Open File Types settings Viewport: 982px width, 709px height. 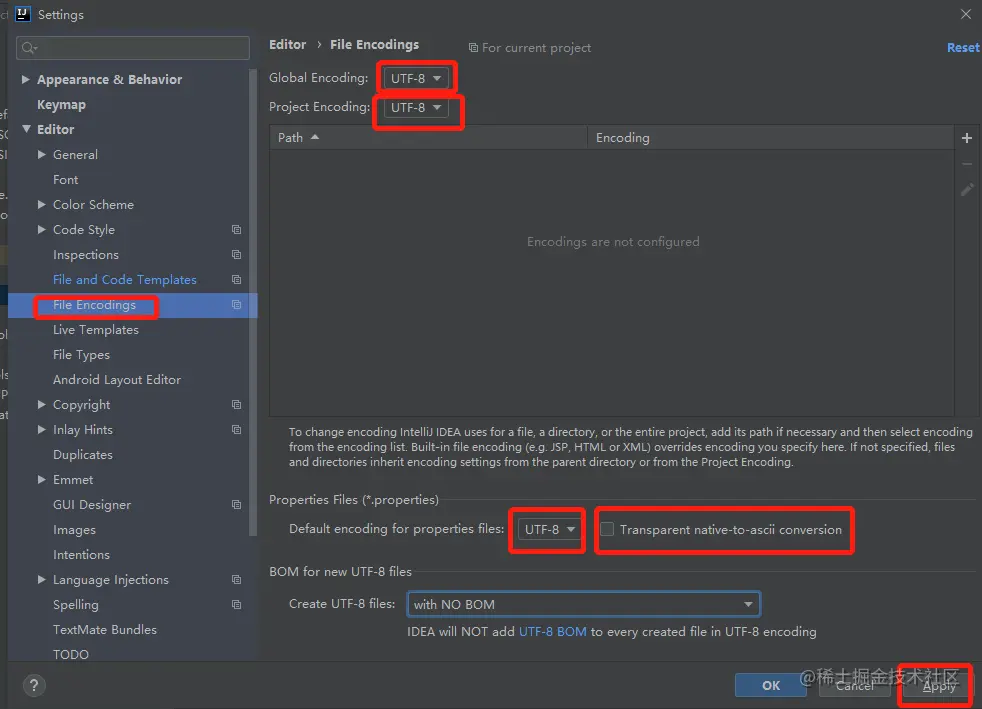click(81, 355)
